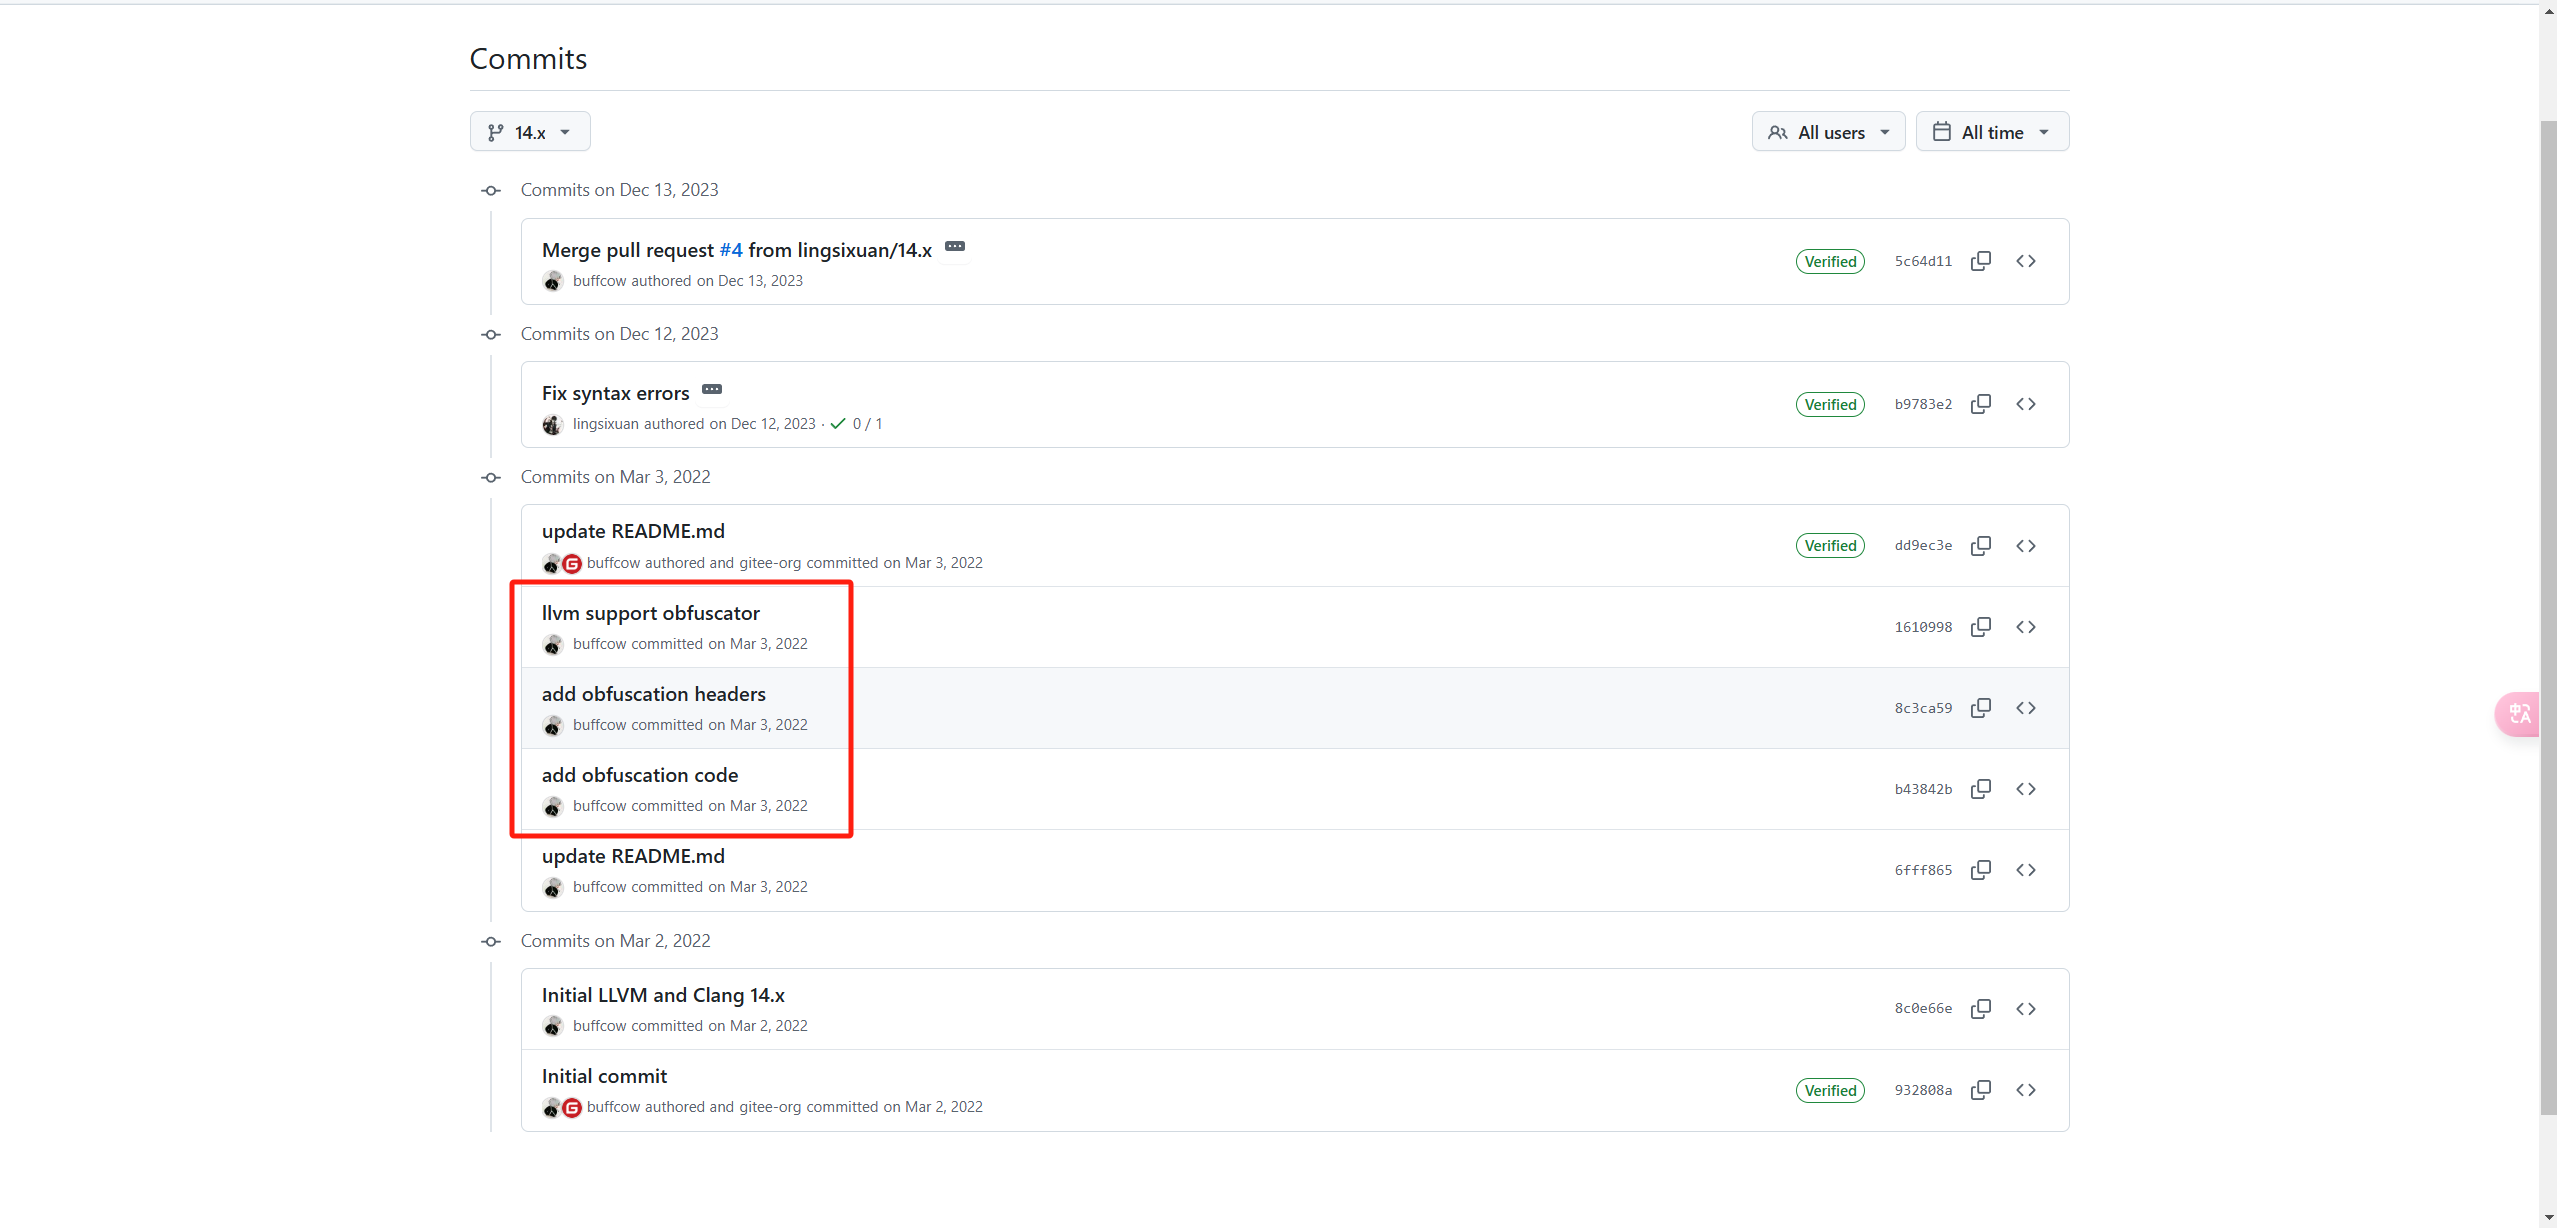Screen dimensions: 2557x1228
Task: Open the All time date filter
Action: click(1991, 132)
